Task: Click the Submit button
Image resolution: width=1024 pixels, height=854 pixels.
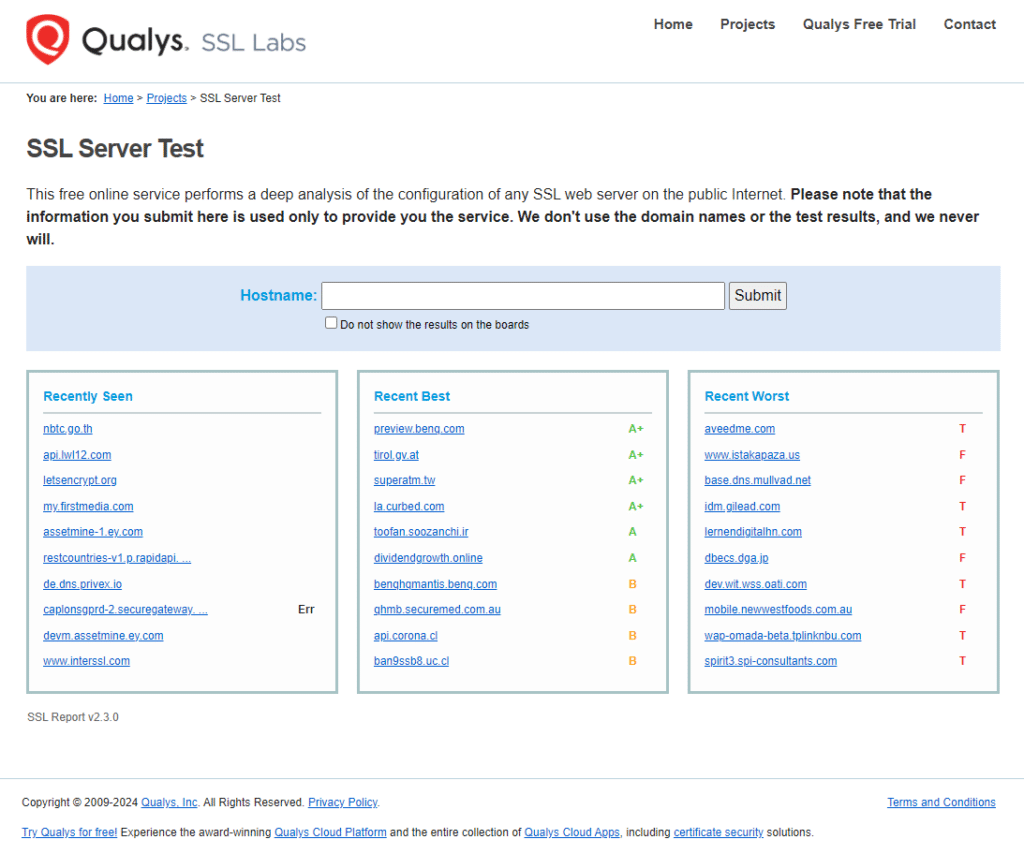Action: point(757,295)
